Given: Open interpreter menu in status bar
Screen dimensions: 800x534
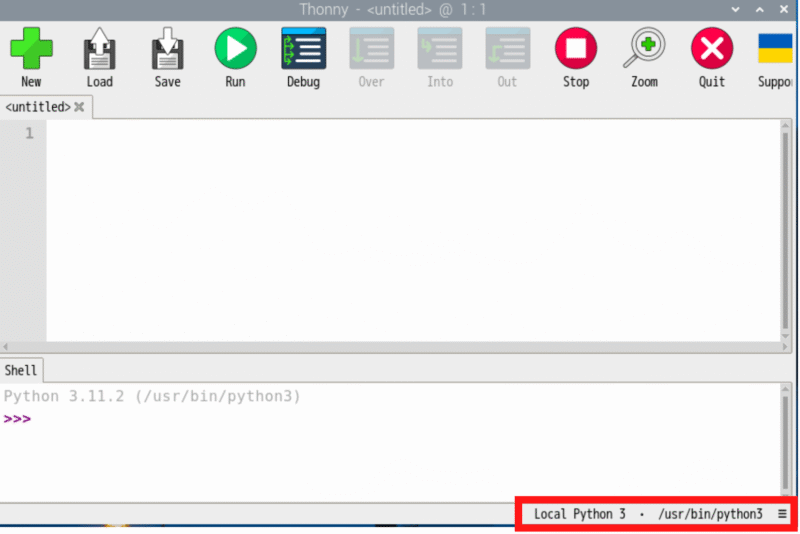Looking at the screenshot, I should click(782, 514).
